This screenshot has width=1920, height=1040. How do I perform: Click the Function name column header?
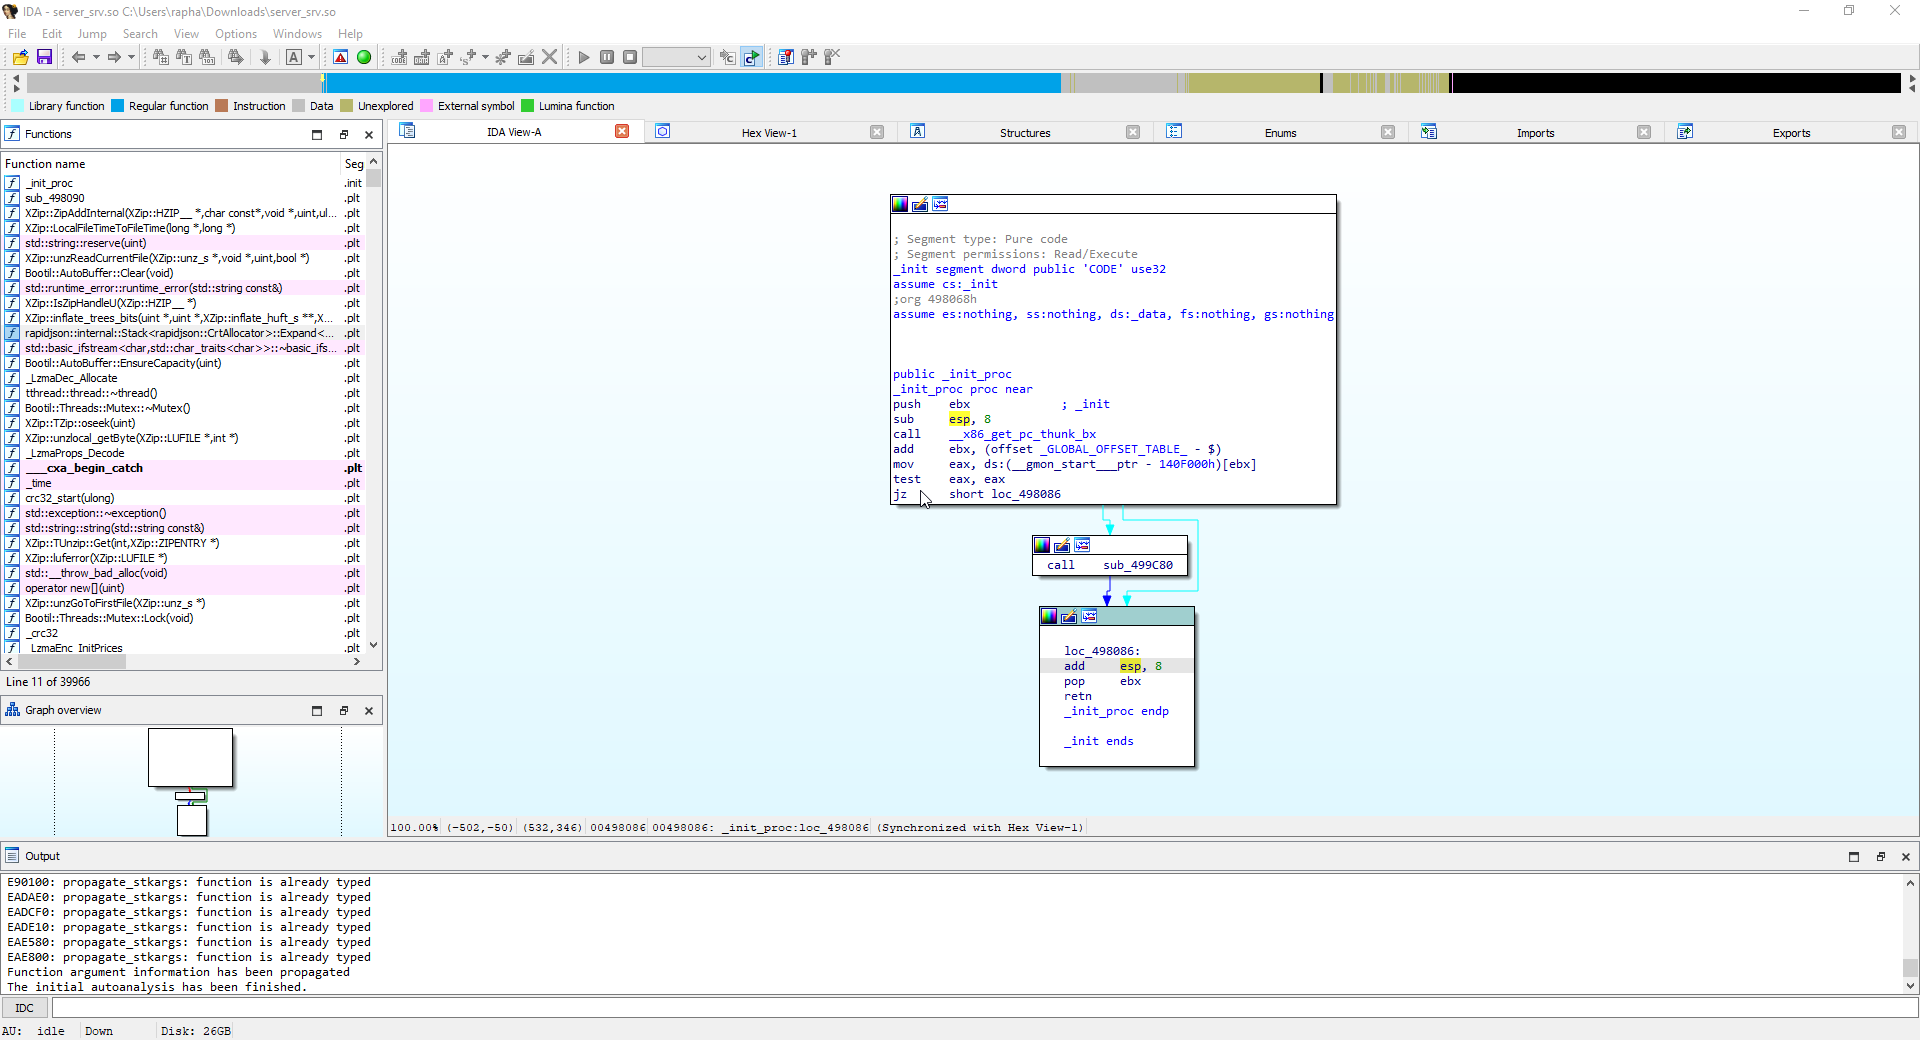point(170,164)
